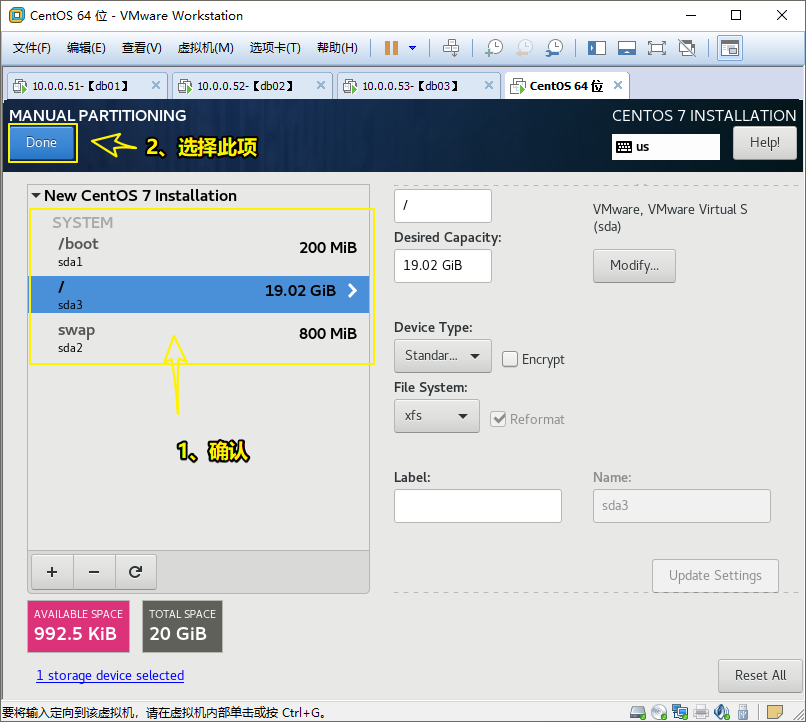Send Ctrl+Alt+Del to the virtual machine
Image resolution: width=806 pixels, height=722 pixels.
[x=451, y=48]
